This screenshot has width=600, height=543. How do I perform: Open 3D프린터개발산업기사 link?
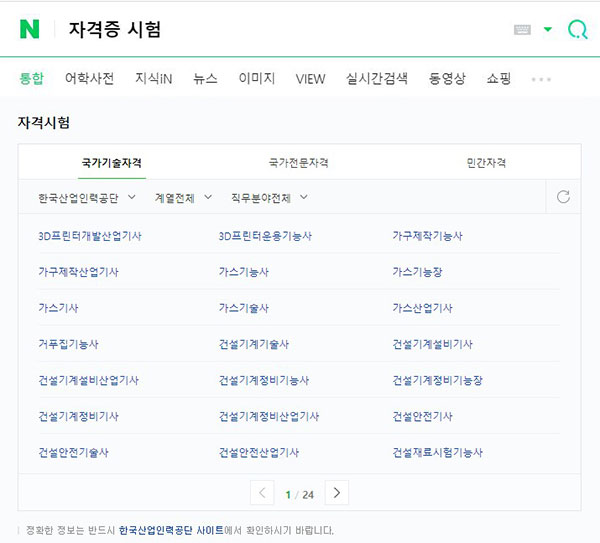pyautogui.click(x=89, y=236)
